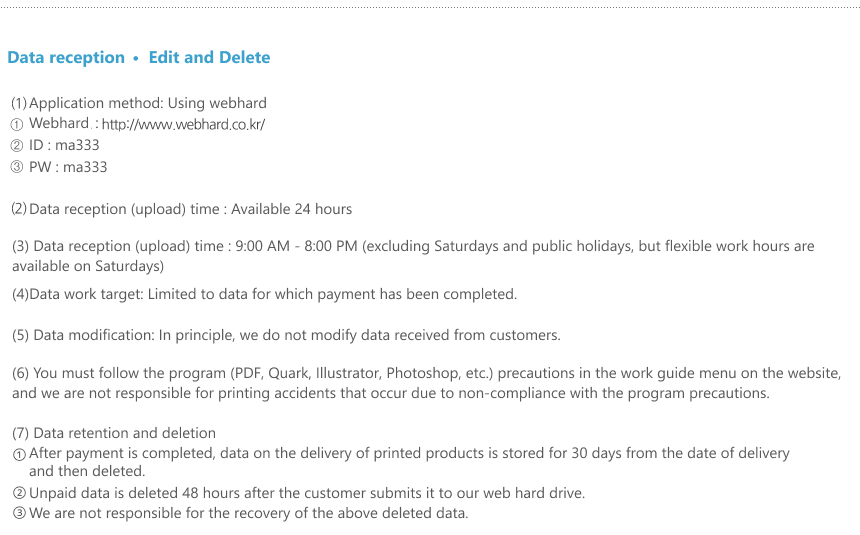Click the circled 3 beside PW

pyautogui.click(x=17, y=167)
